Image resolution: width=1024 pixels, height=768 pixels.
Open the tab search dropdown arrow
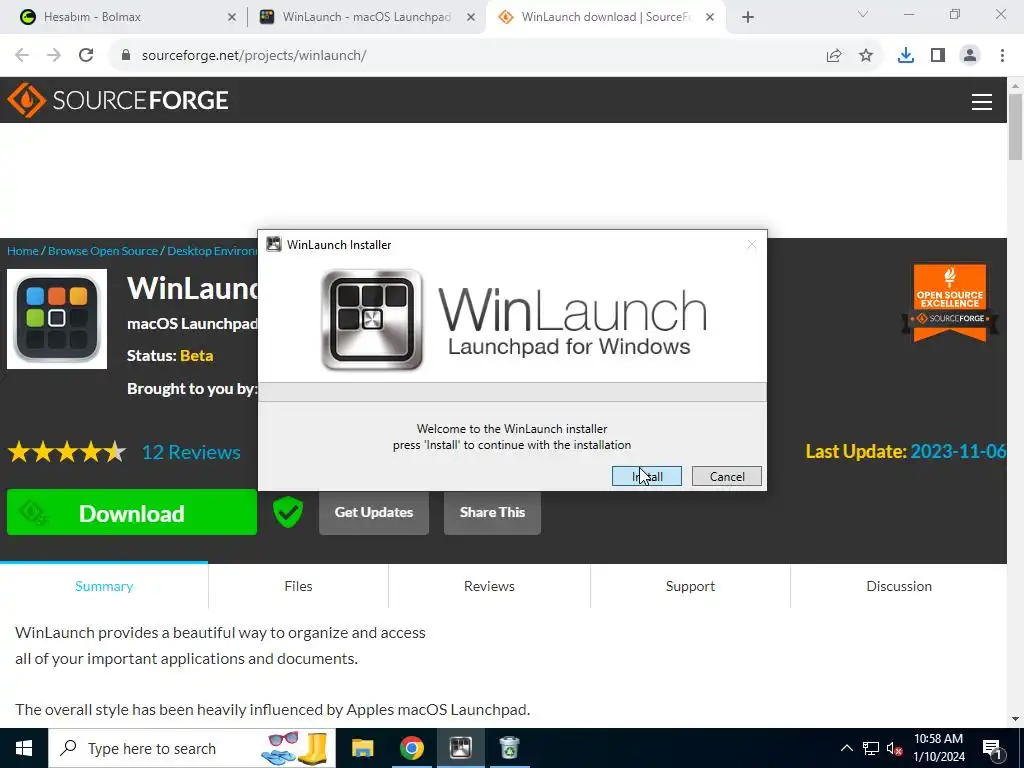tap(863, 14)
